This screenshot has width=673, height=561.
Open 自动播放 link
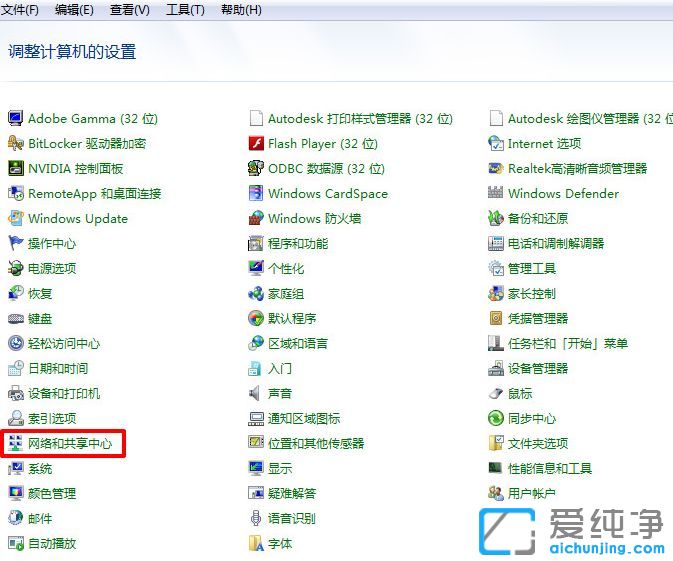(x=52, y=543)
